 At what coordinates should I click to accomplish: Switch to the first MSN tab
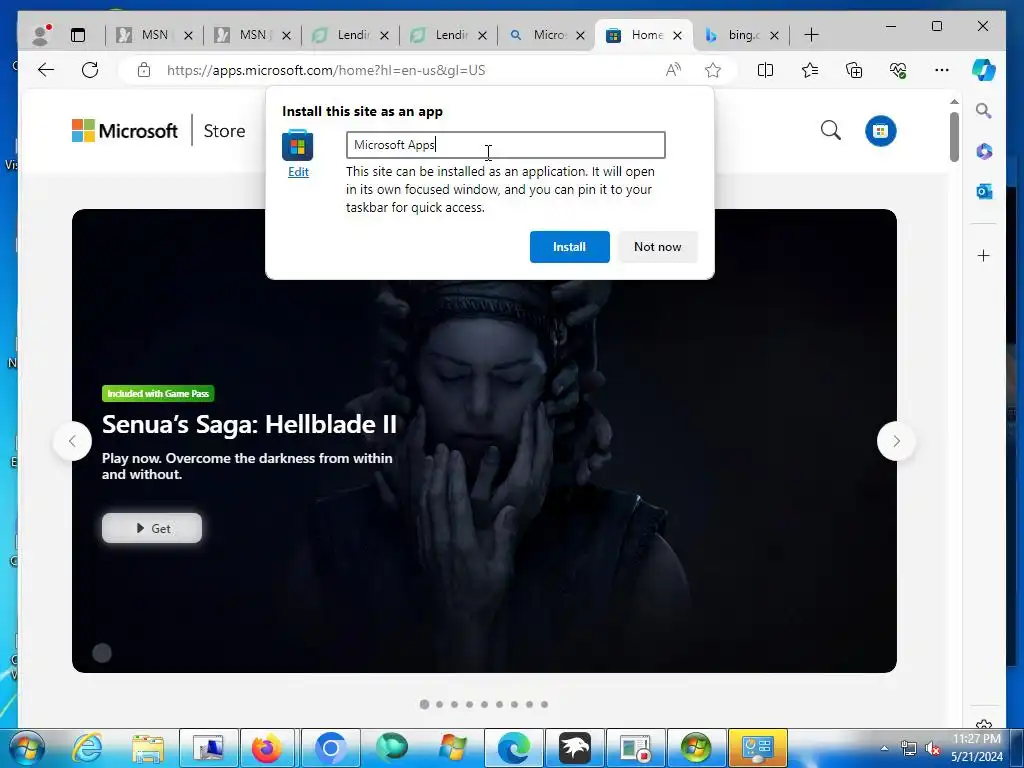coord(154,35)
